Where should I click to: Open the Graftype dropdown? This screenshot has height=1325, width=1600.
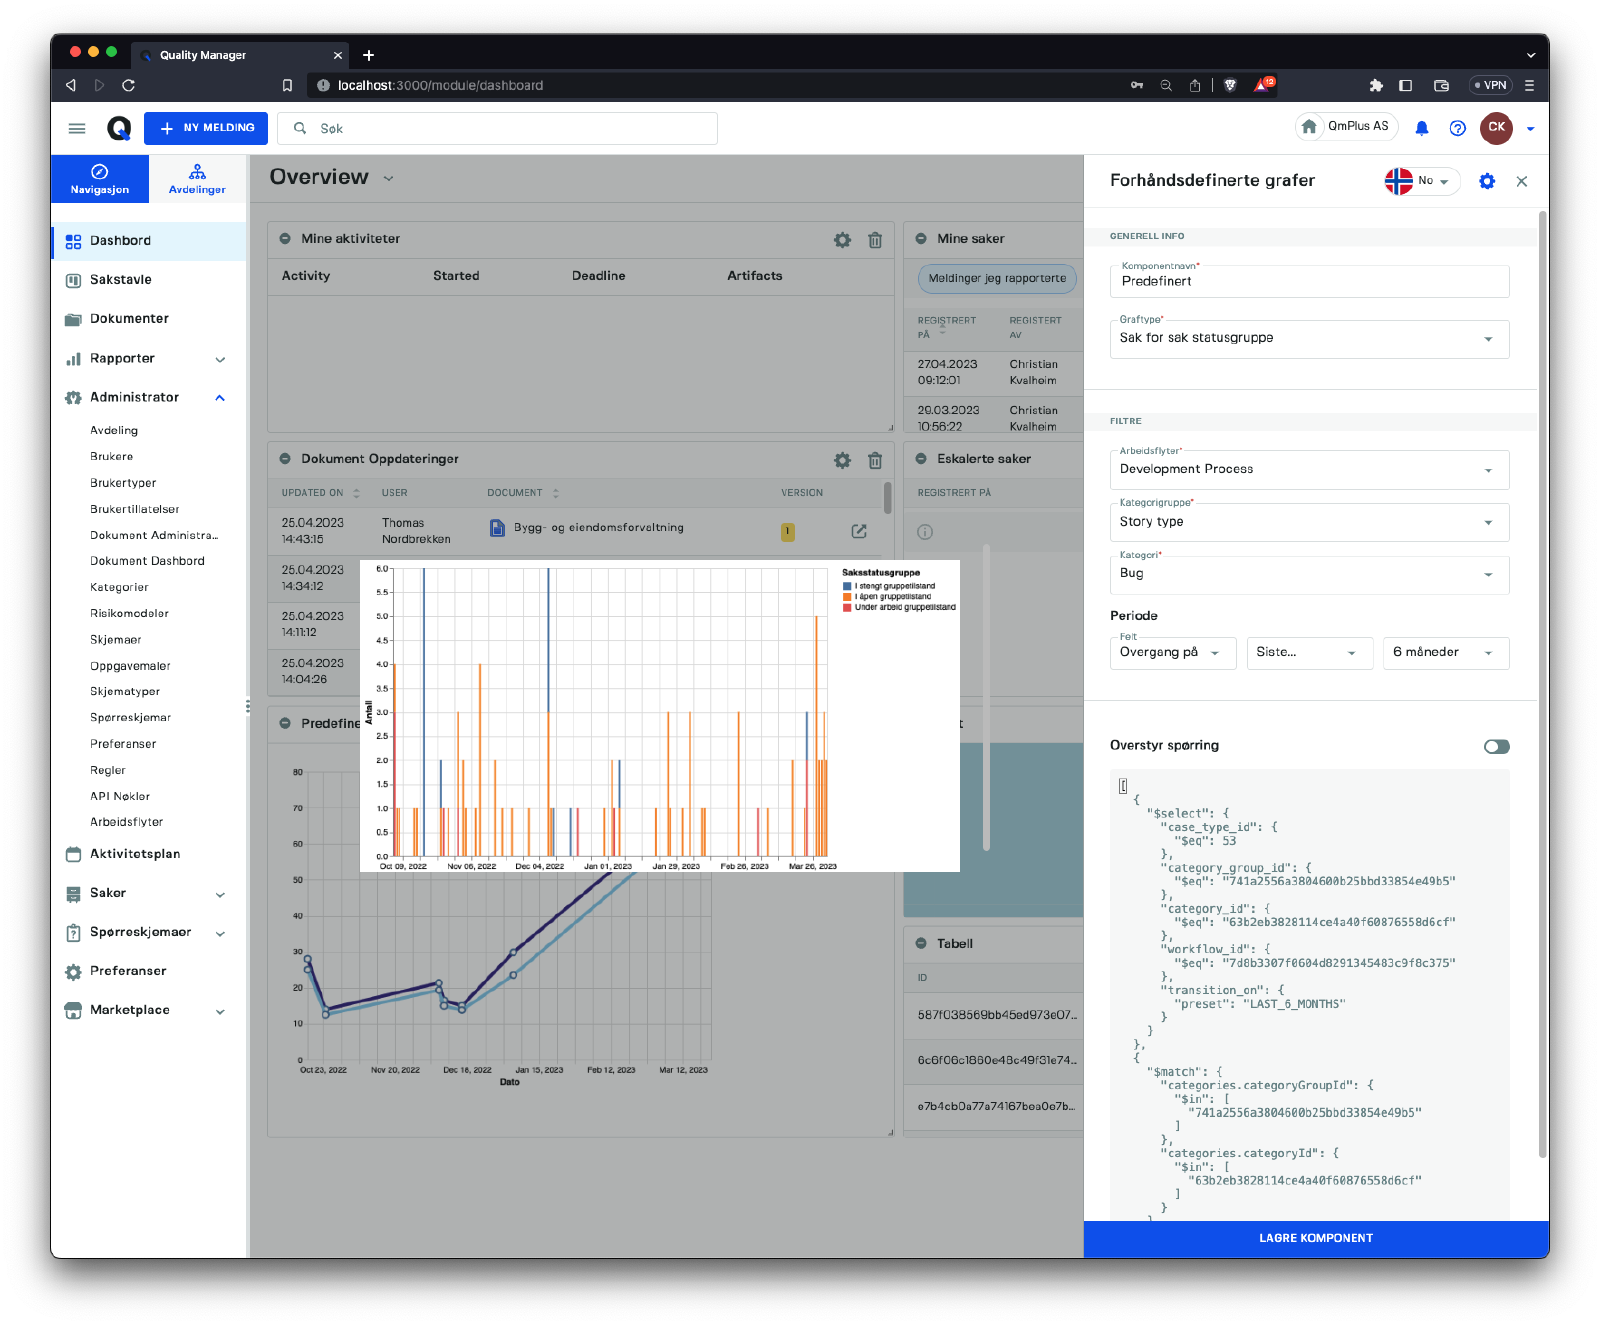click(x=1309, y=339)
